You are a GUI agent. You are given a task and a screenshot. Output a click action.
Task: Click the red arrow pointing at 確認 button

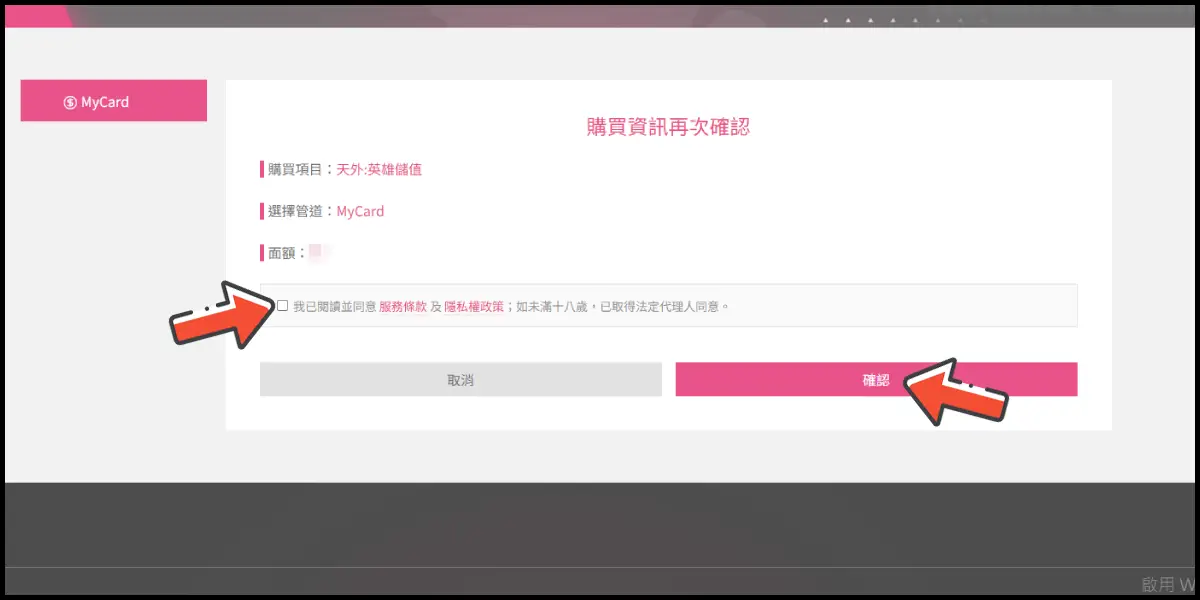[955, 391]
